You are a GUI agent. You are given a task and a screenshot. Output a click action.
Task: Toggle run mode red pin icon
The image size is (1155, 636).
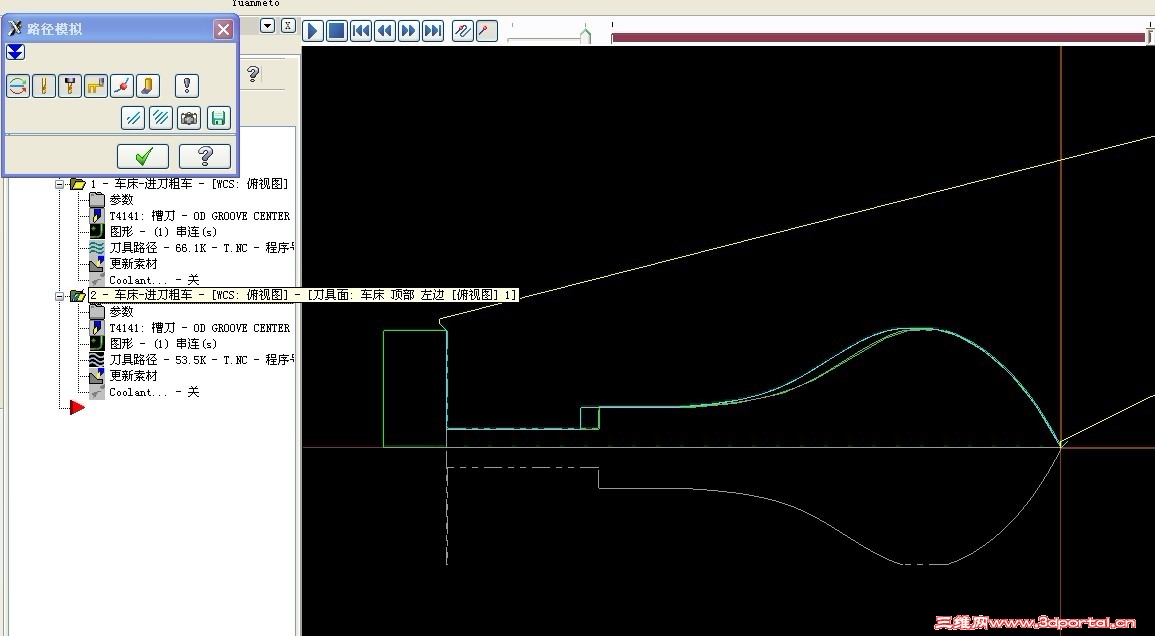[x=486, y=31]
